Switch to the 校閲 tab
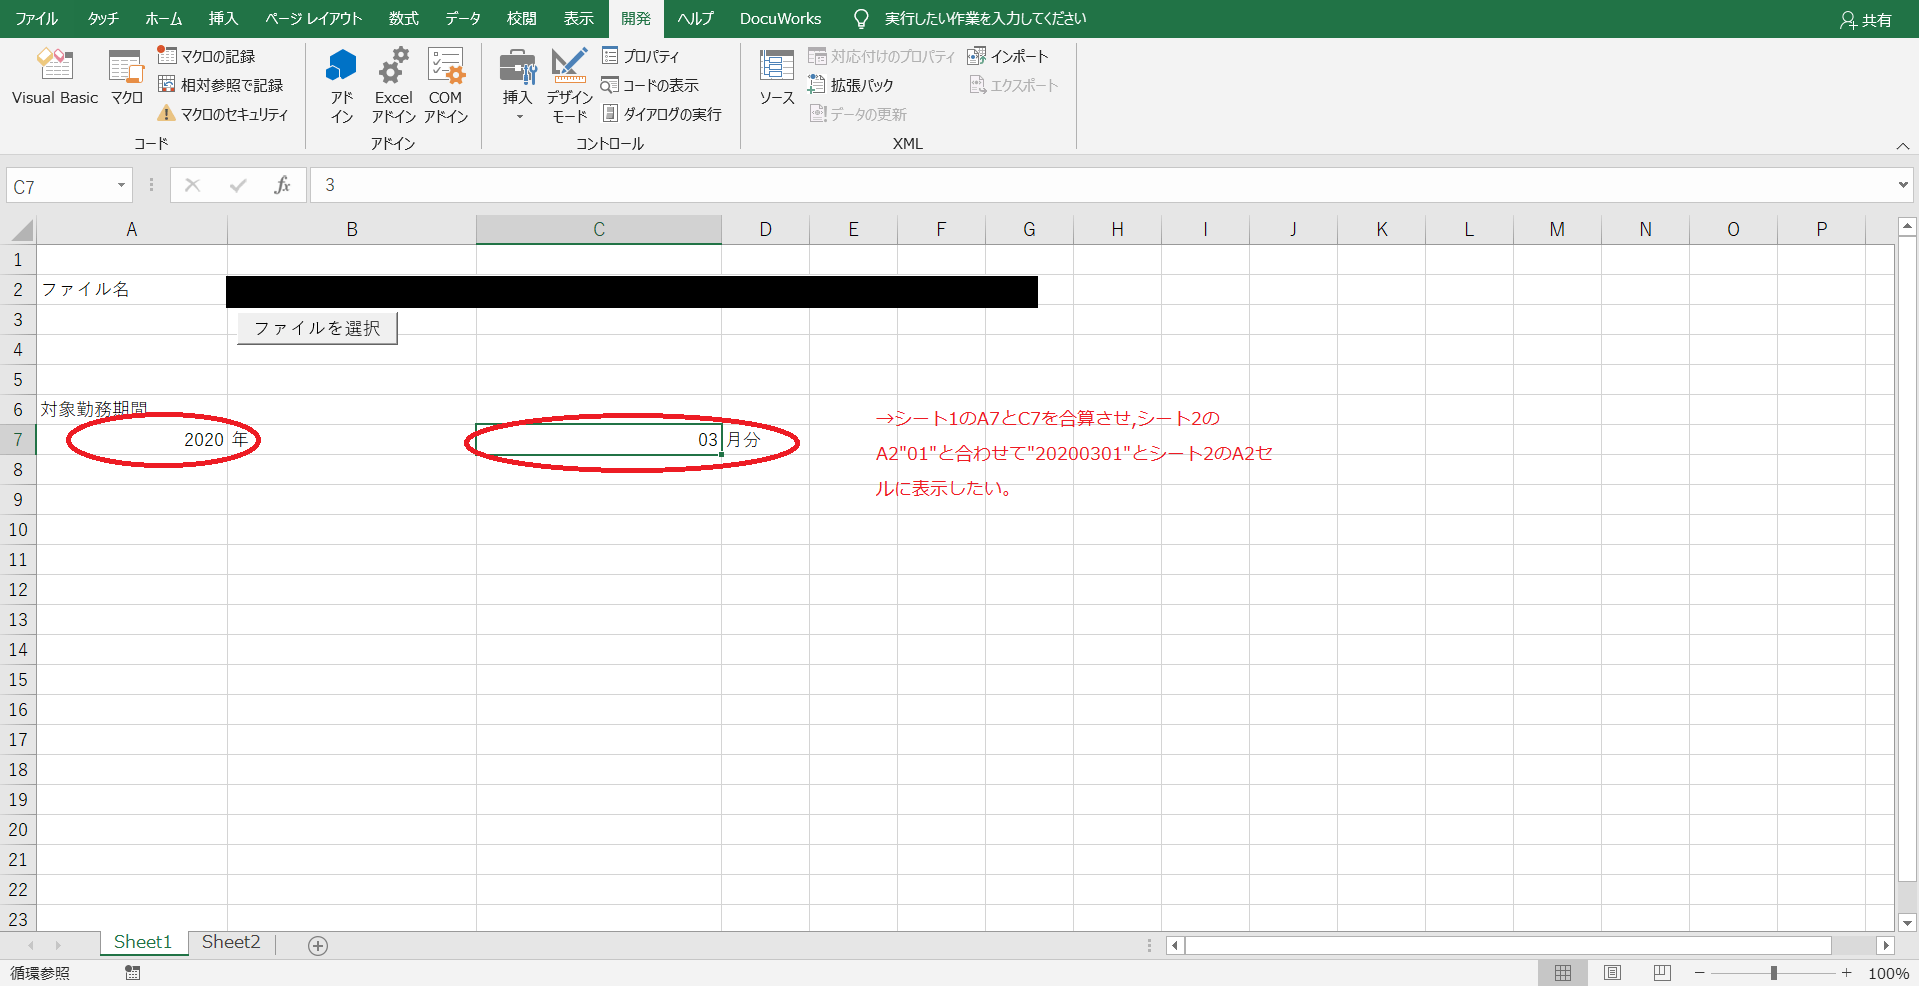 [x=522, y=18]
